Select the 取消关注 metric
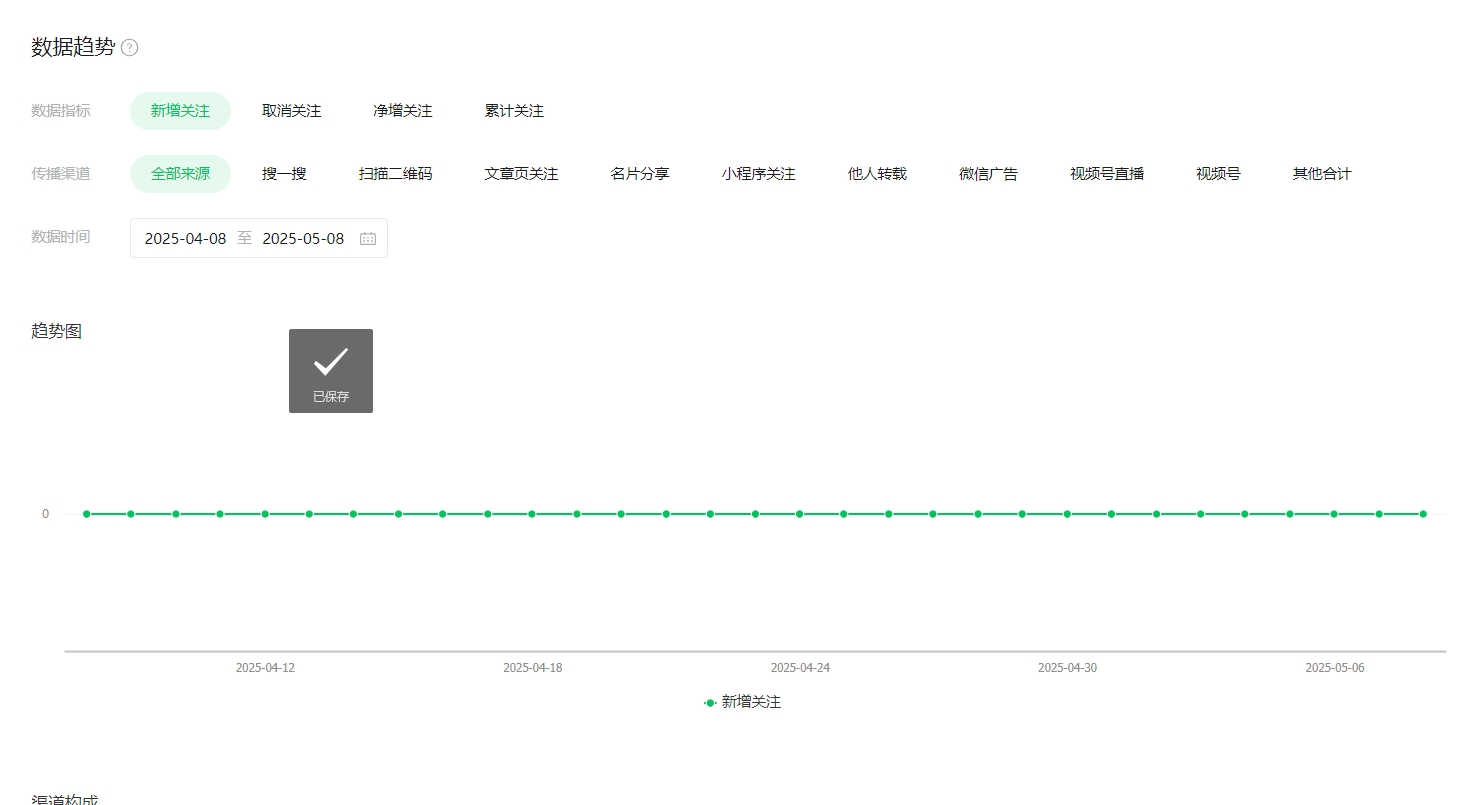The width and height of the screenshot is (1463, 805). pyautogui.click(x=292, y=111)
